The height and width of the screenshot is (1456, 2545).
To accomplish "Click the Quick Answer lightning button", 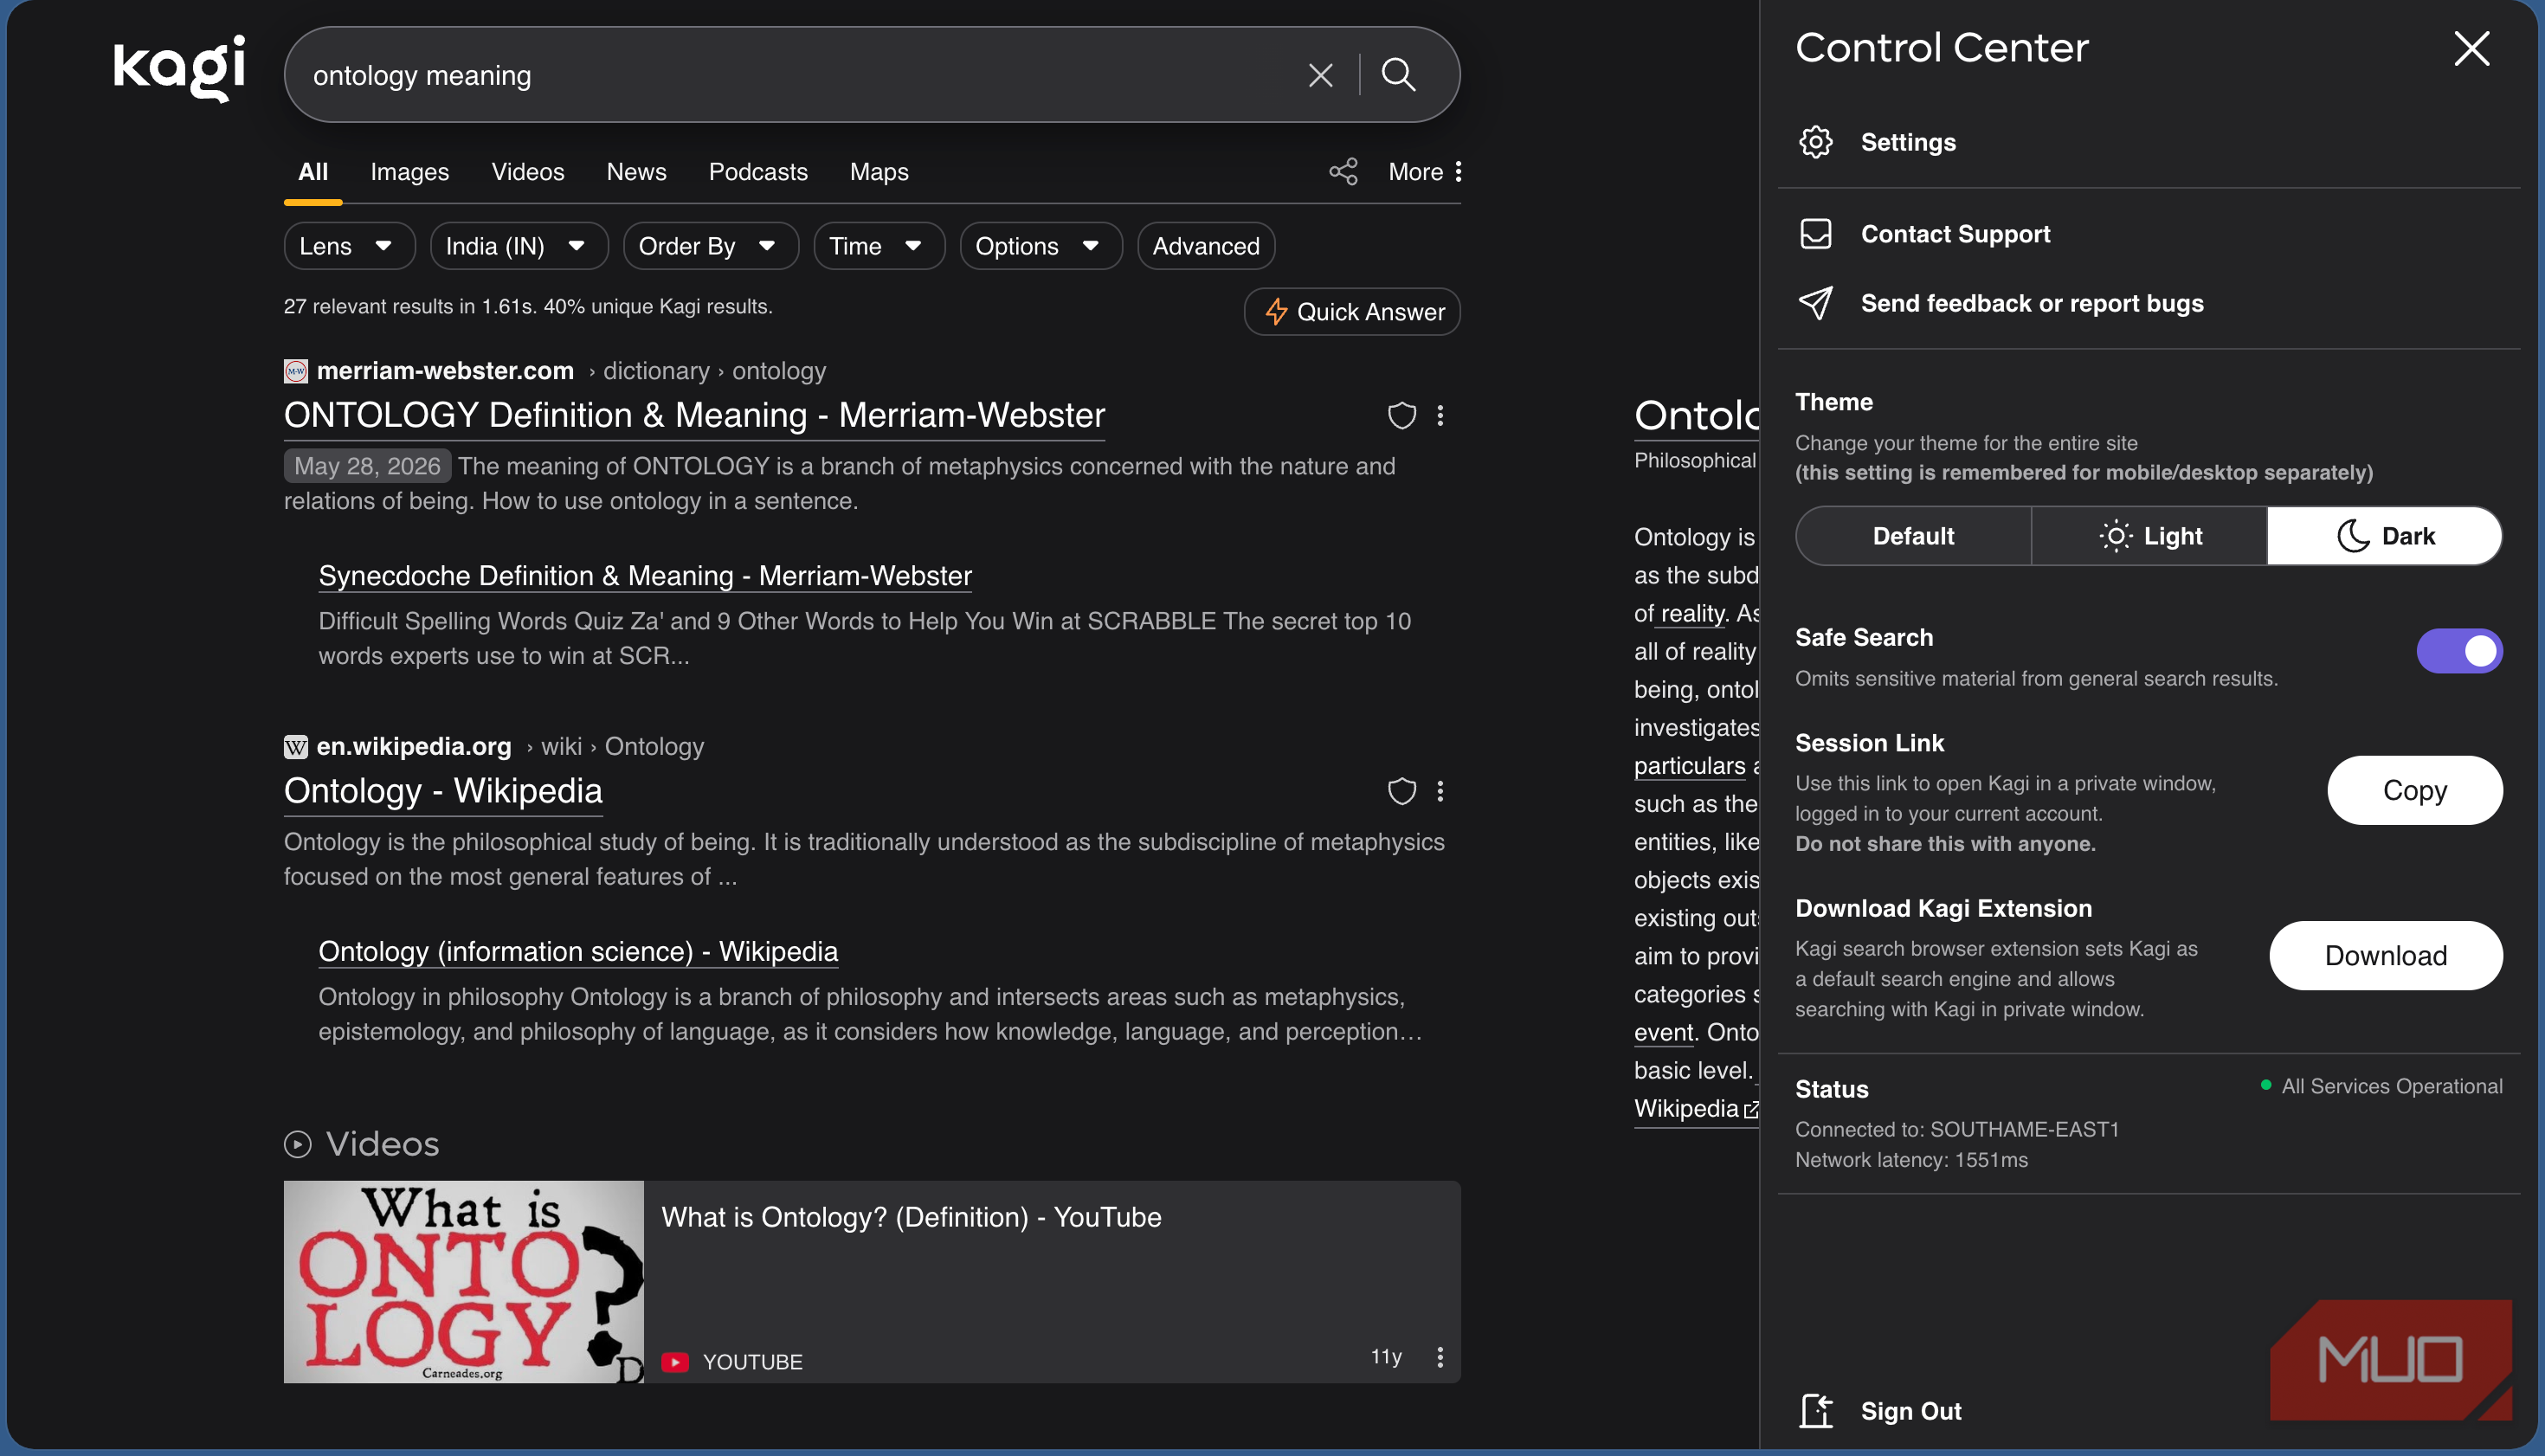I will point(1352,312).
